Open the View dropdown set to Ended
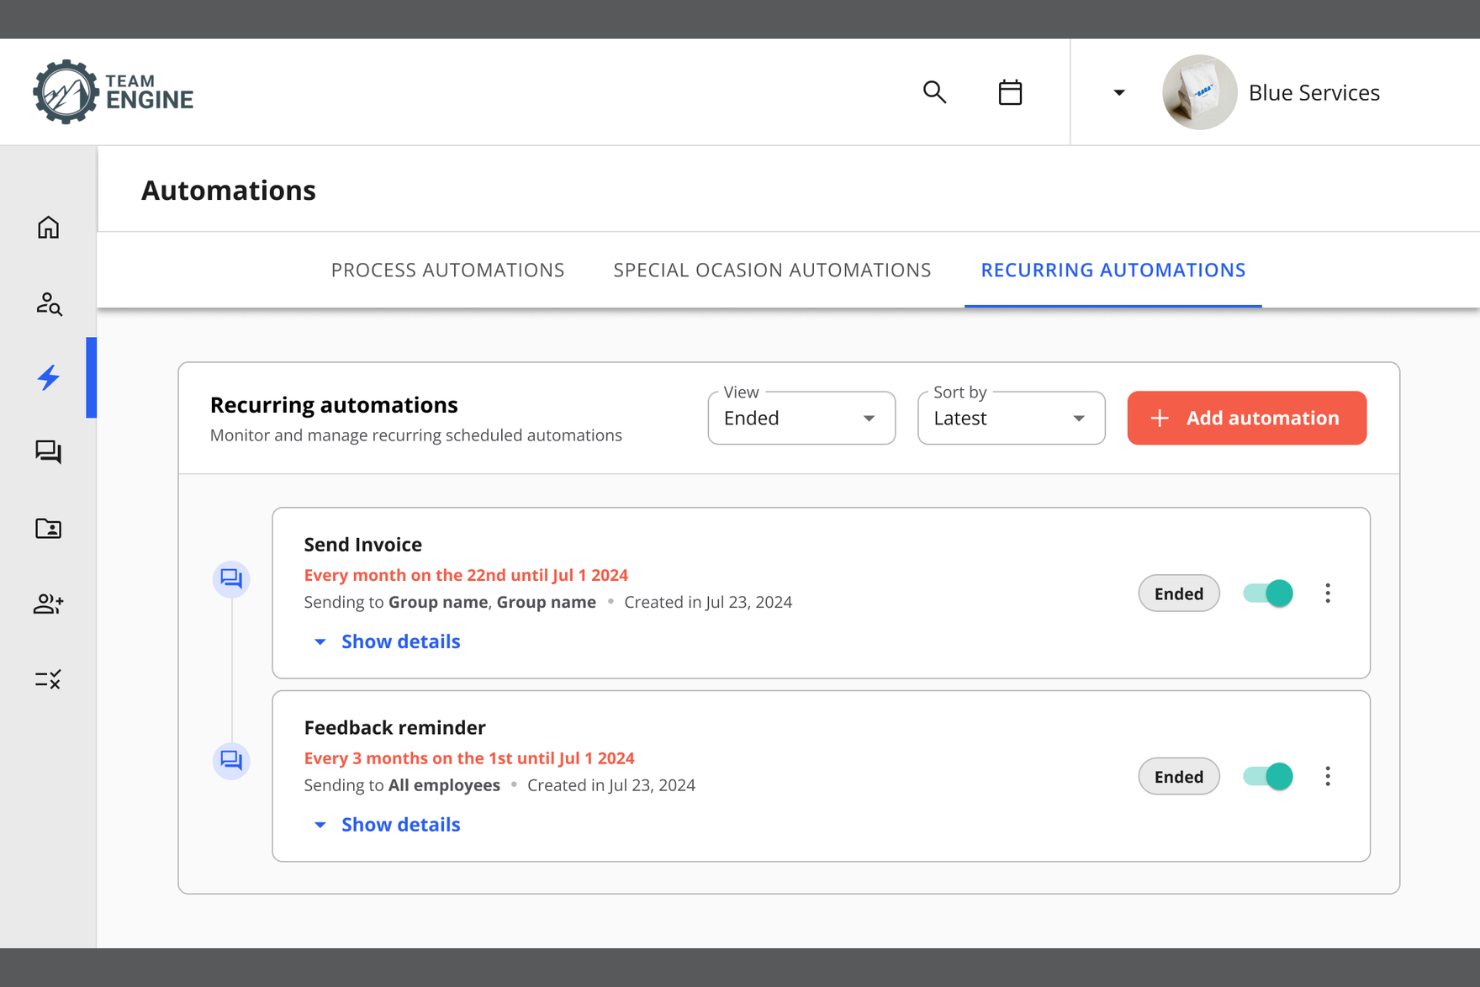Viewport: 1480px width, 987px height. coord(801,418)
